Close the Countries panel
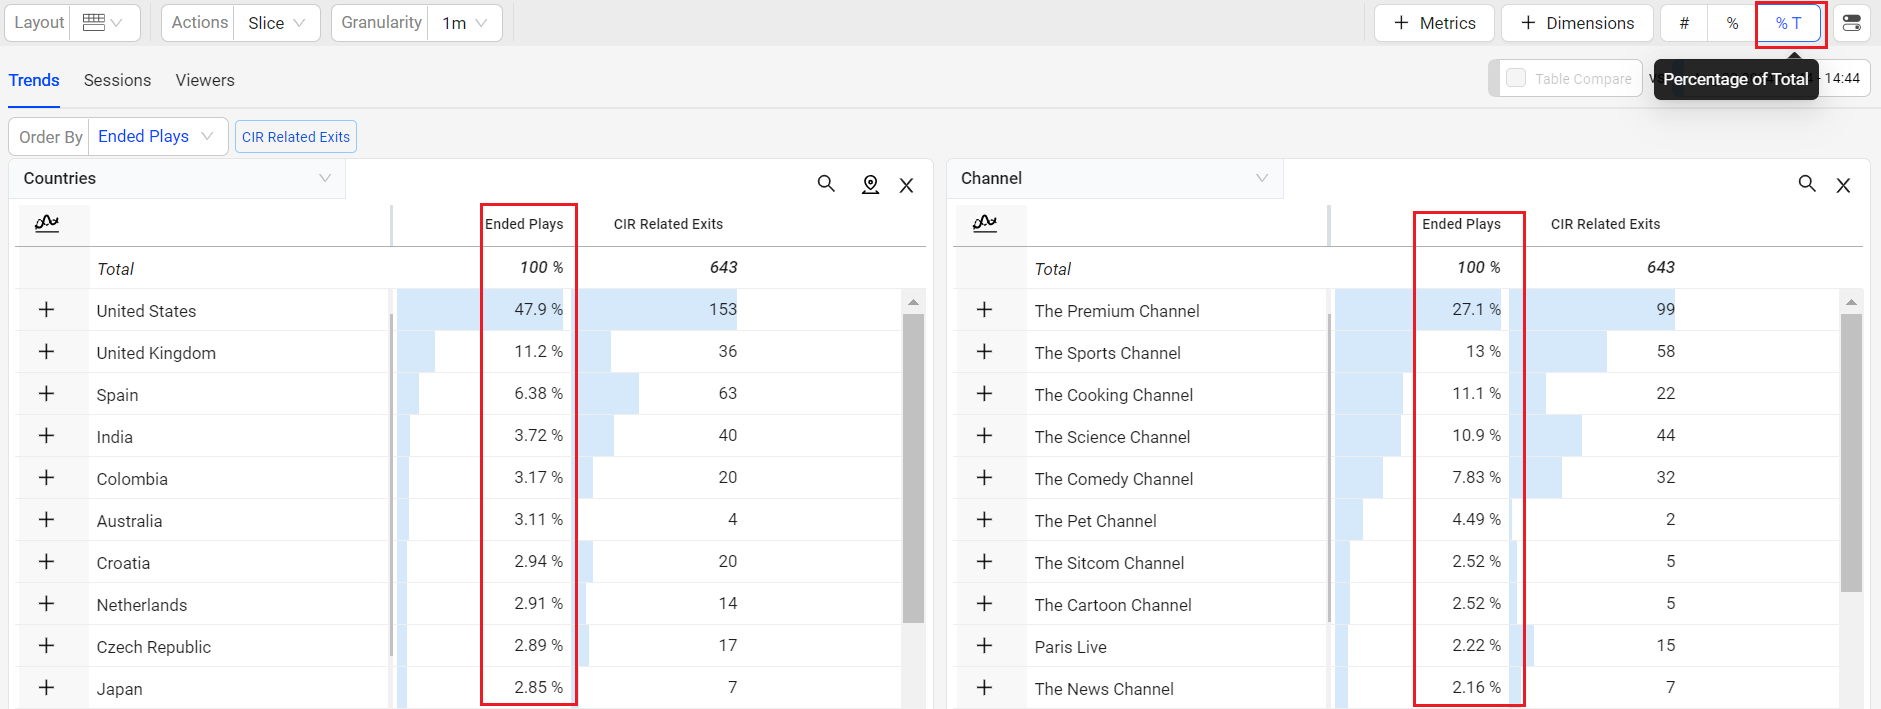Image resolution: width=1881 pixels, height=709 pixels. (x=906, y=185)
